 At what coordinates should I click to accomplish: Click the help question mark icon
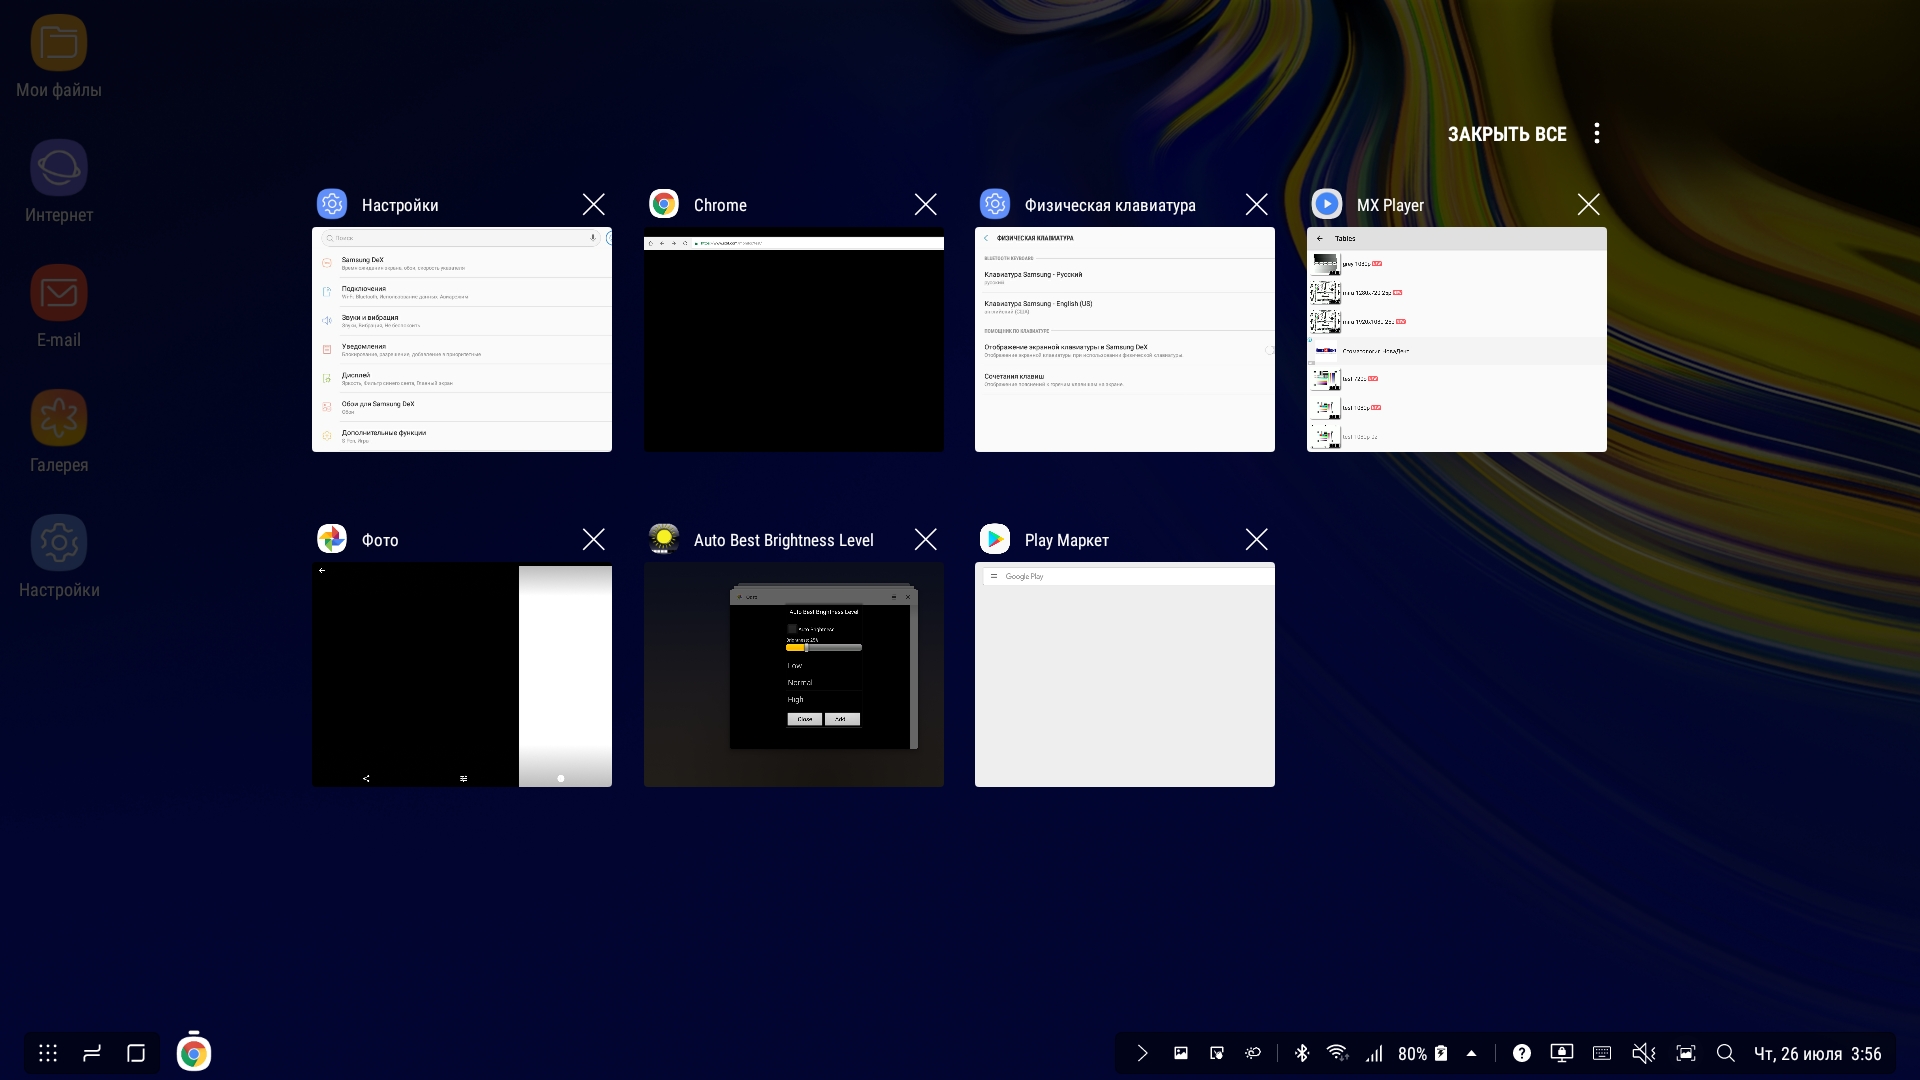1522,1053
